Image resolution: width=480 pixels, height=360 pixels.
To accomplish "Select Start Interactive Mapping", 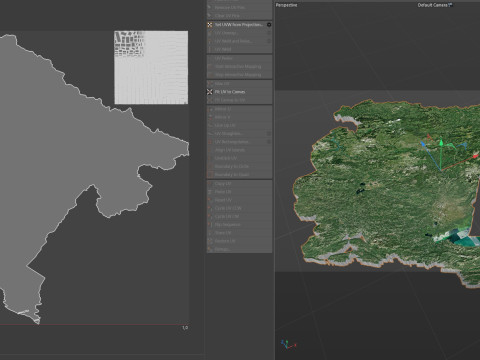I will pyautogui.click(x=239, y=66).
